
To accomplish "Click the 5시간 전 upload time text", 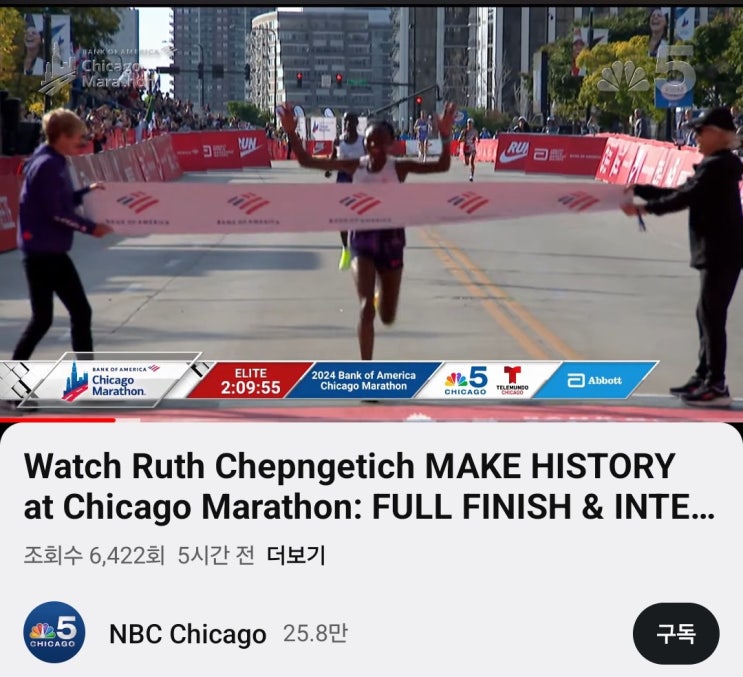I will click(x=216, y=555).
